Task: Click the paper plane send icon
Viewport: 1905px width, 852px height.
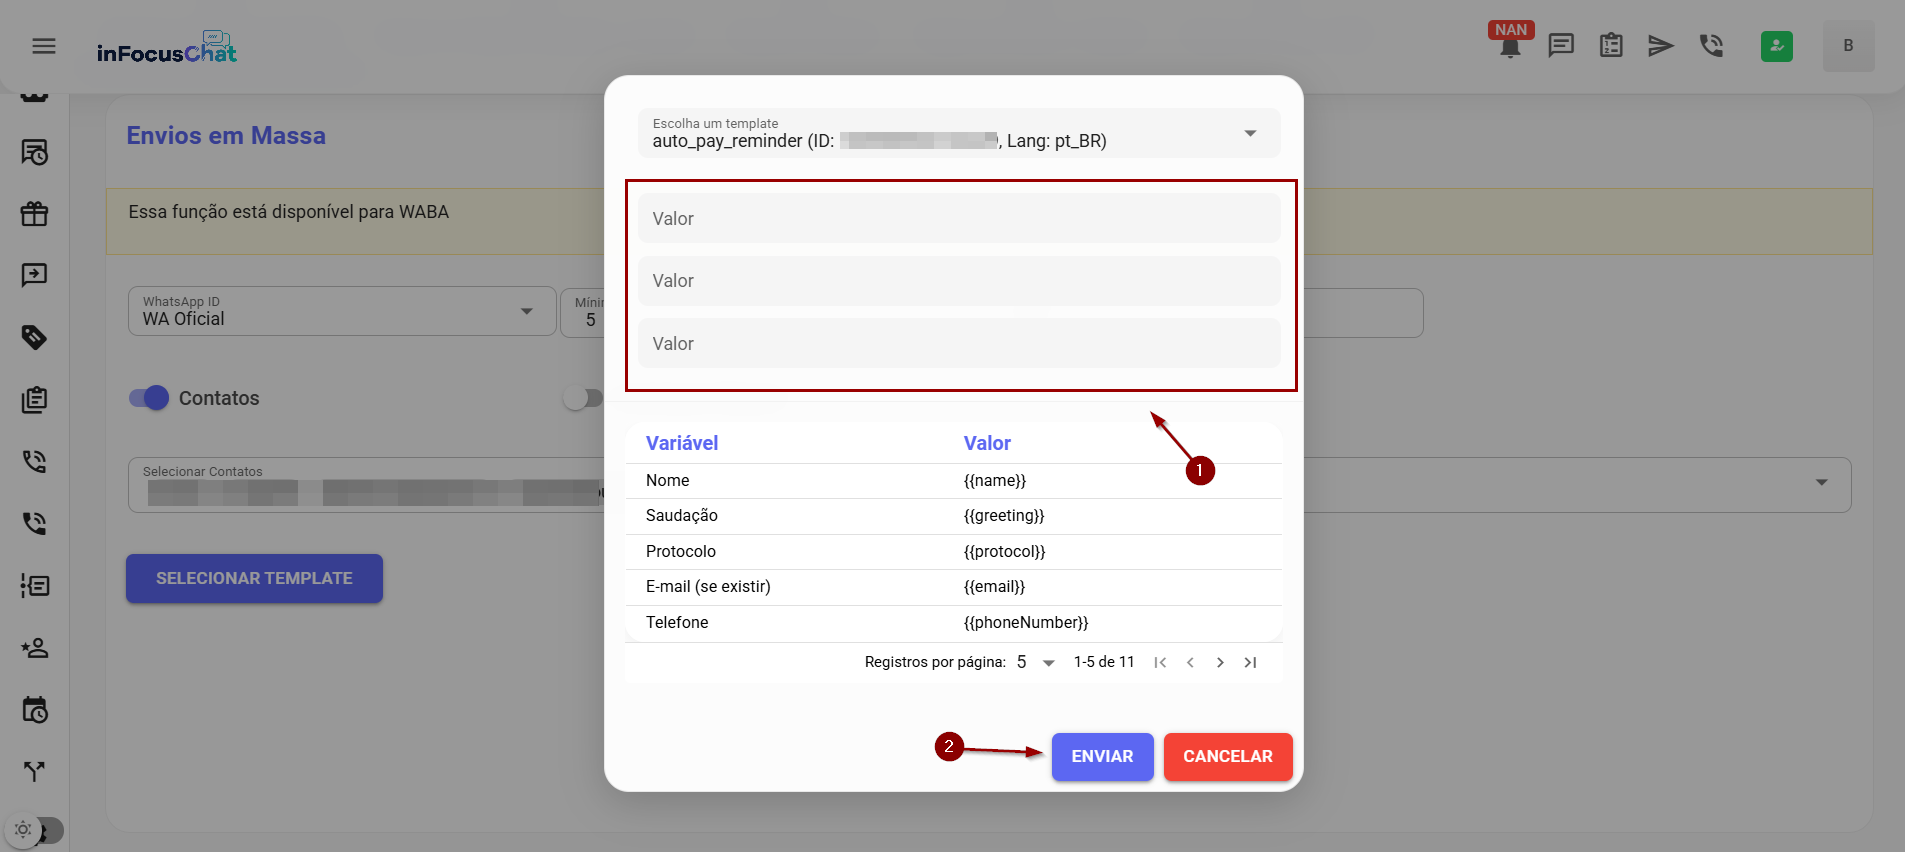Action: [1661, 46]
